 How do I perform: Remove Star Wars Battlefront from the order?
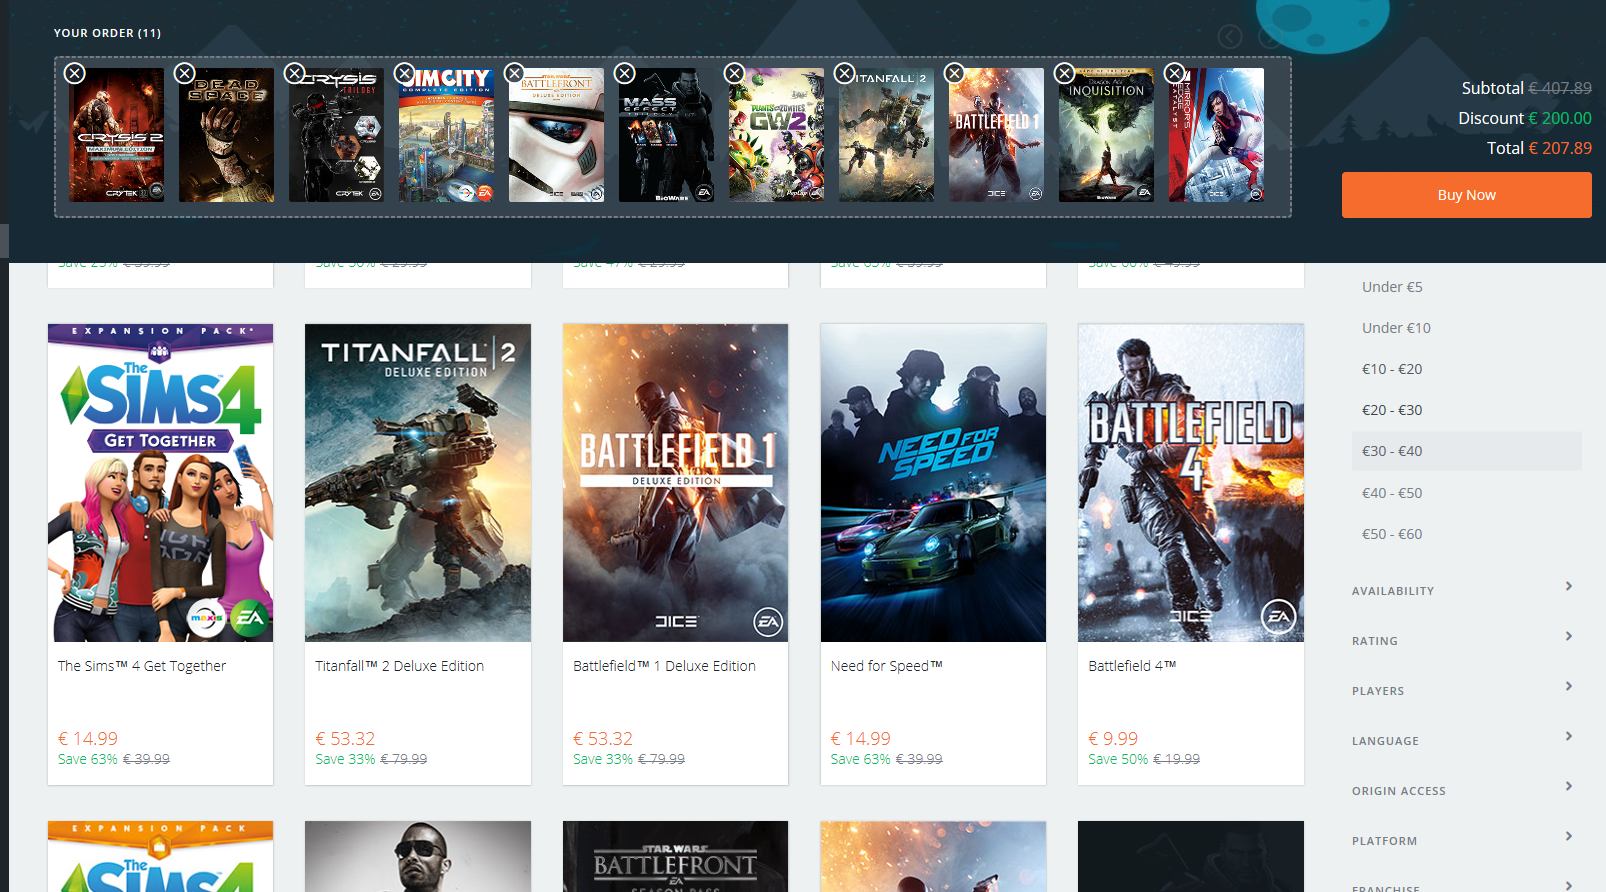click(x=515, y=73)
